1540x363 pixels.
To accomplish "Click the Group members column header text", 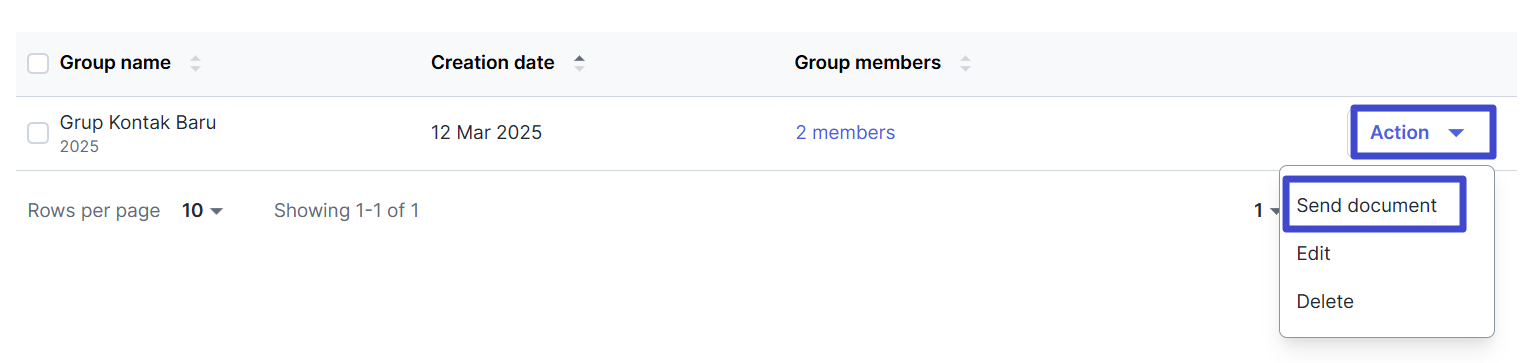I will coord(867,63).
